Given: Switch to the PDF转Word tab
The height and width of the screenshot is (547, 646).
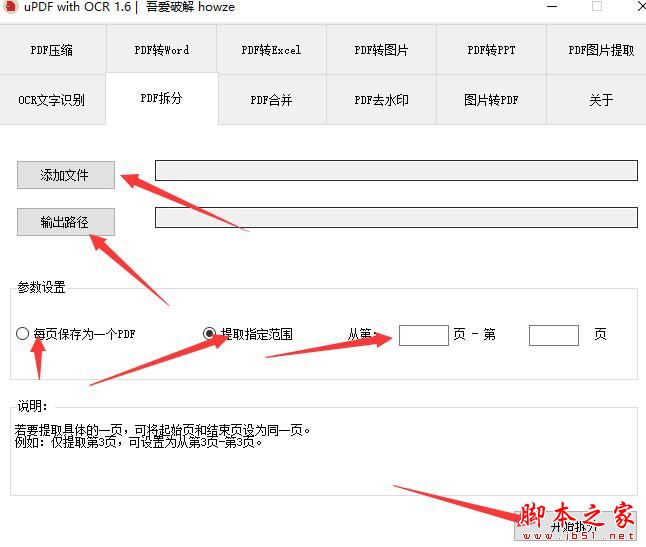Looking at the screenshot, I should [162, 49].
